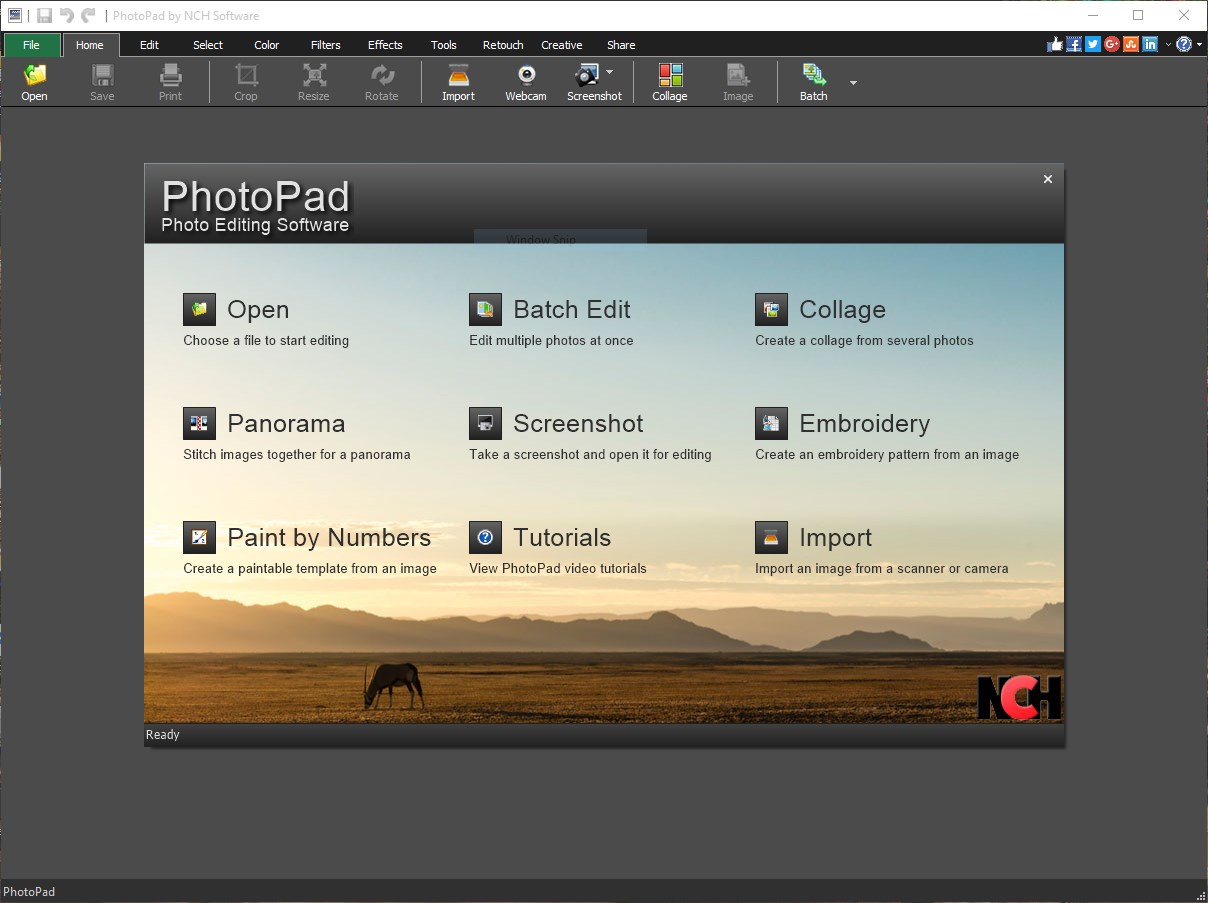Open the LinkedIn share icon
The image size is (1208, 903).
1150,44
